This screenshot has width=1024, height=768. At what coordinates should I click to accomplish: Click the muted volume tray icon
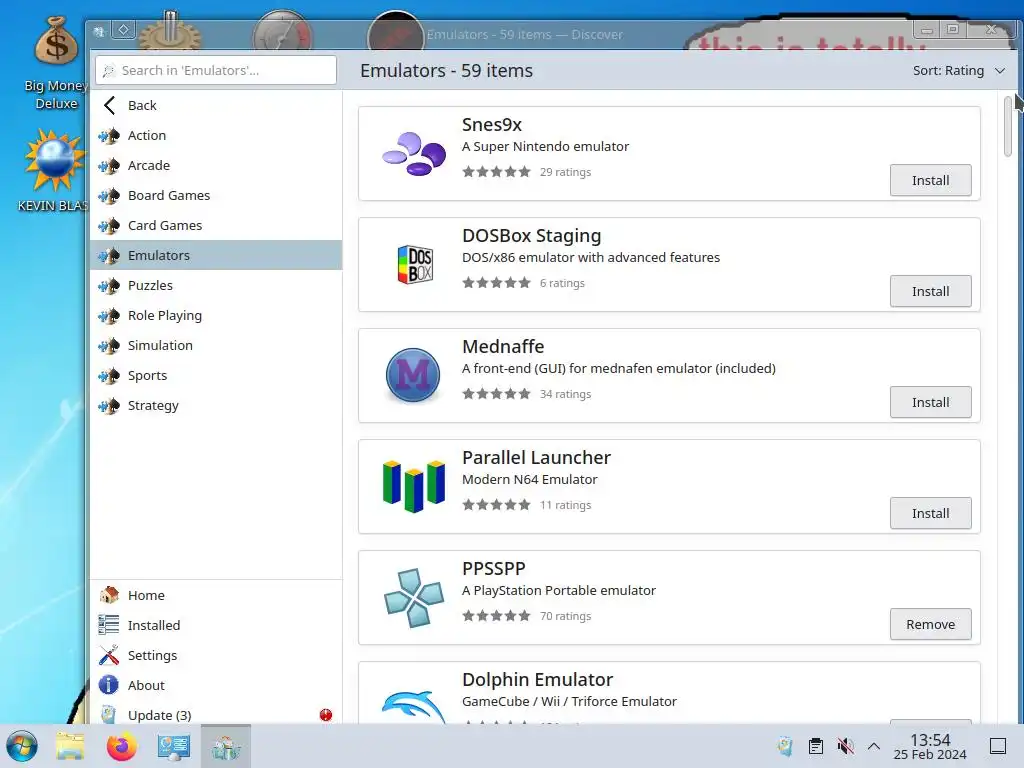pyautogui.click(x=846, y=746)
